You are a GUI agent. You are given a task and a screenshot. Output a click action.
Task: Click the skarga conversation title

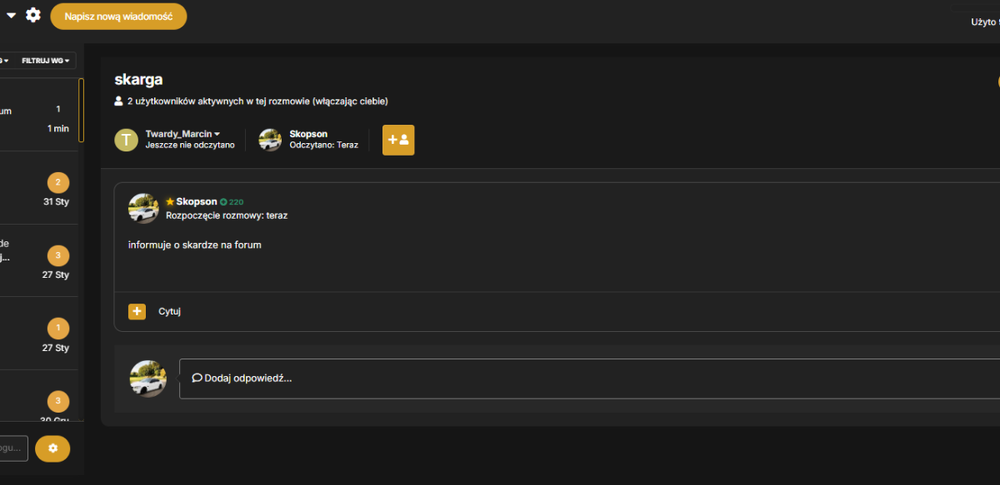(138, 80)
